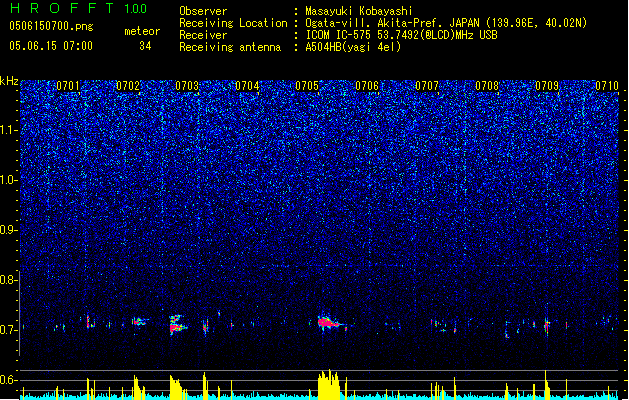Click the 0701 time marker
The height and width of the screenshot is (400, 629).
68,86
